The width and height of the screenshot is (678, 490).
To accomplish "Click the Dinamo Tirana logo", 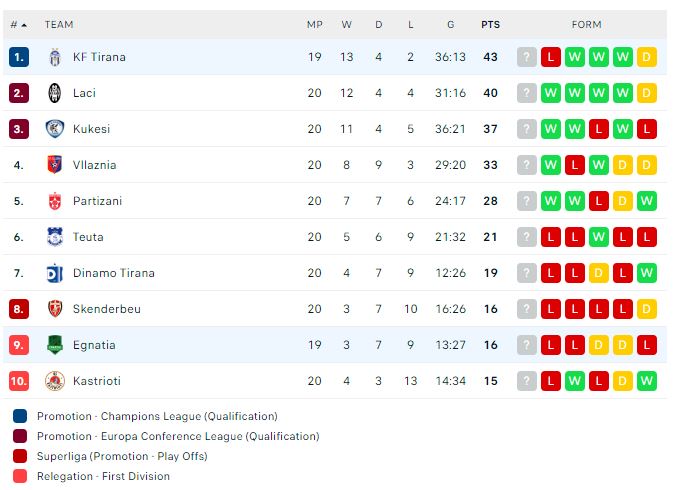I will (x=55, y=273).
